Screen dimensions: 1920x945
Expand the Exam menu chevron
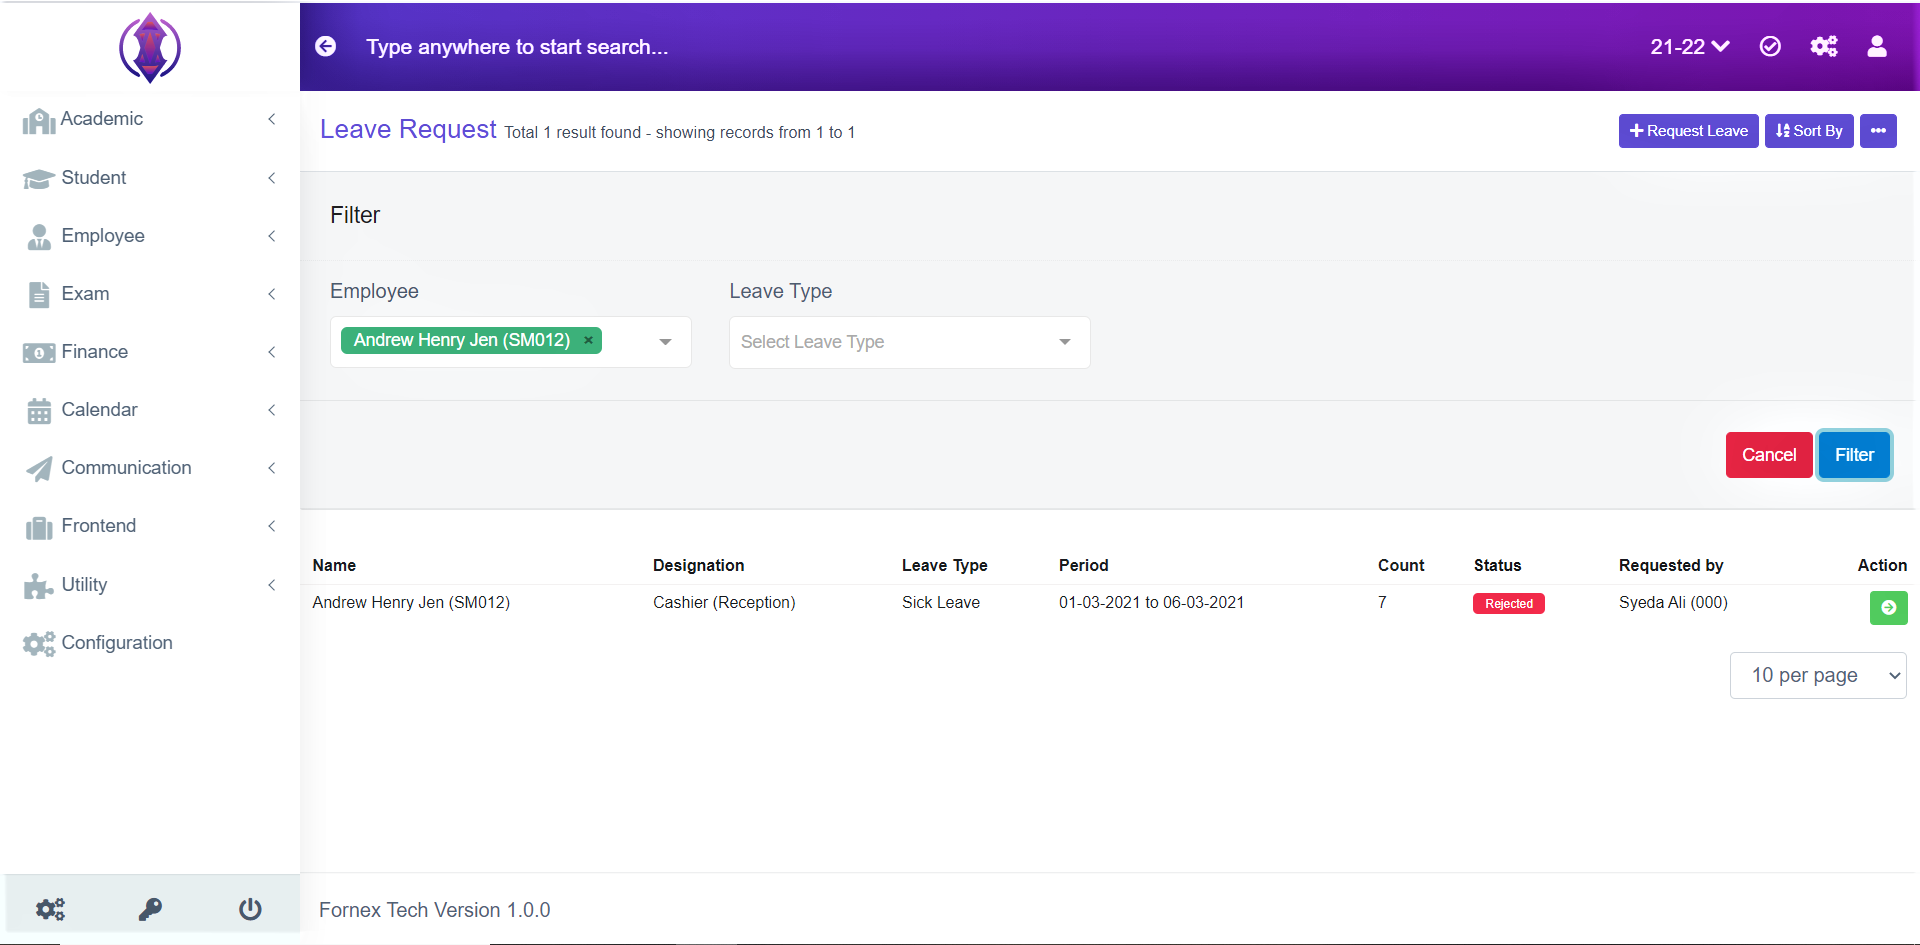[272, 294]
